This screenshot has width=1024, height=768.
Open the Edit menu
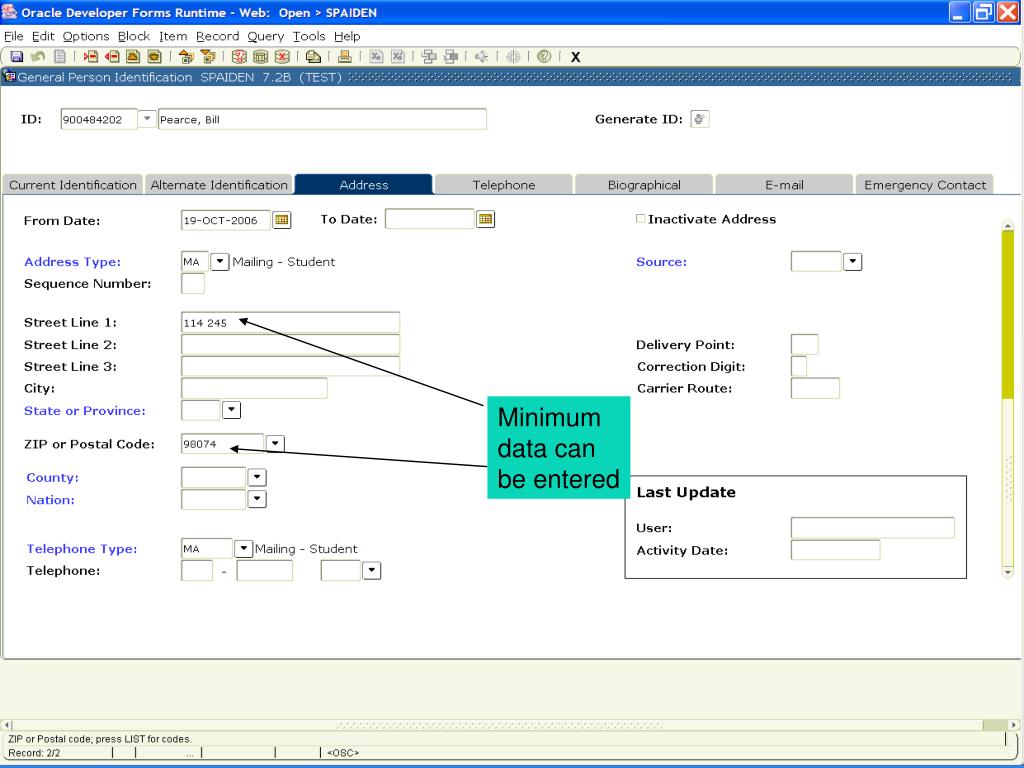(x=44, y=37)
